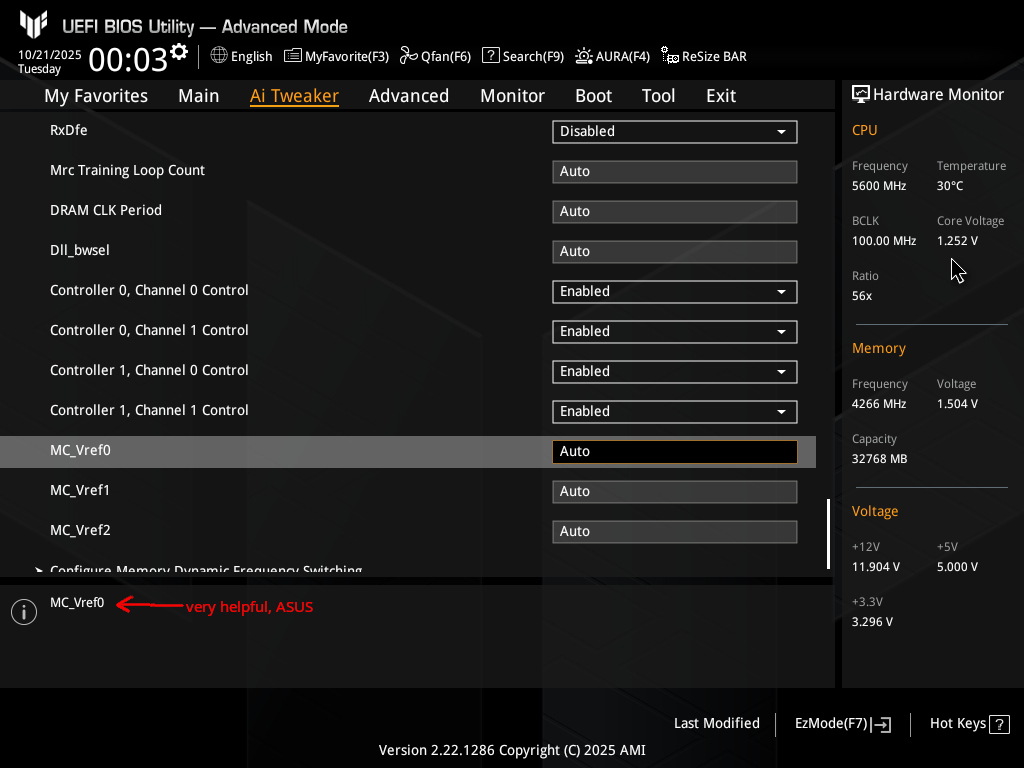Click Dll_bwsel Auto input field
This screenshot has width=1024, height=768.
[x=675, y=251]
